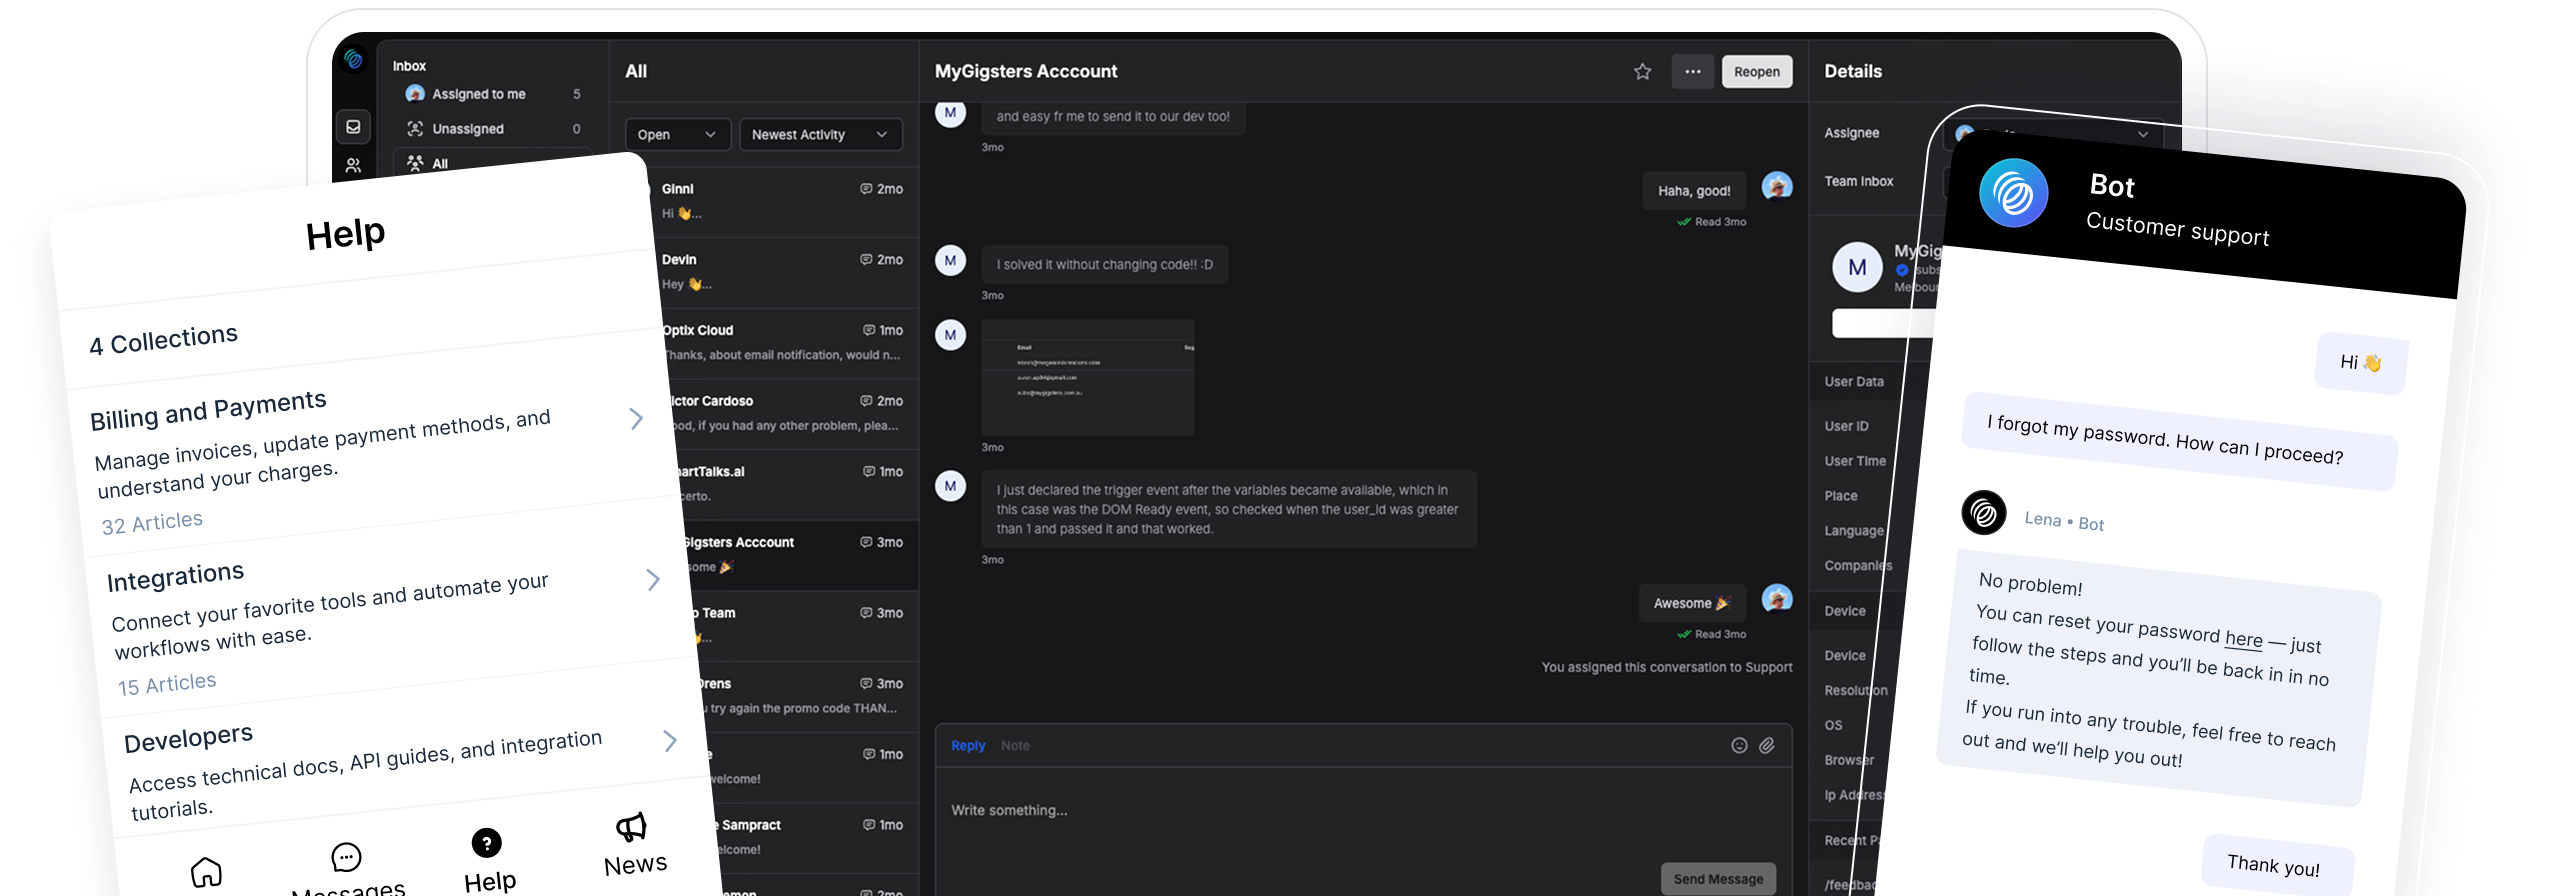
Task: Open the emoji picker in reply box
Action: point(1738,746)
